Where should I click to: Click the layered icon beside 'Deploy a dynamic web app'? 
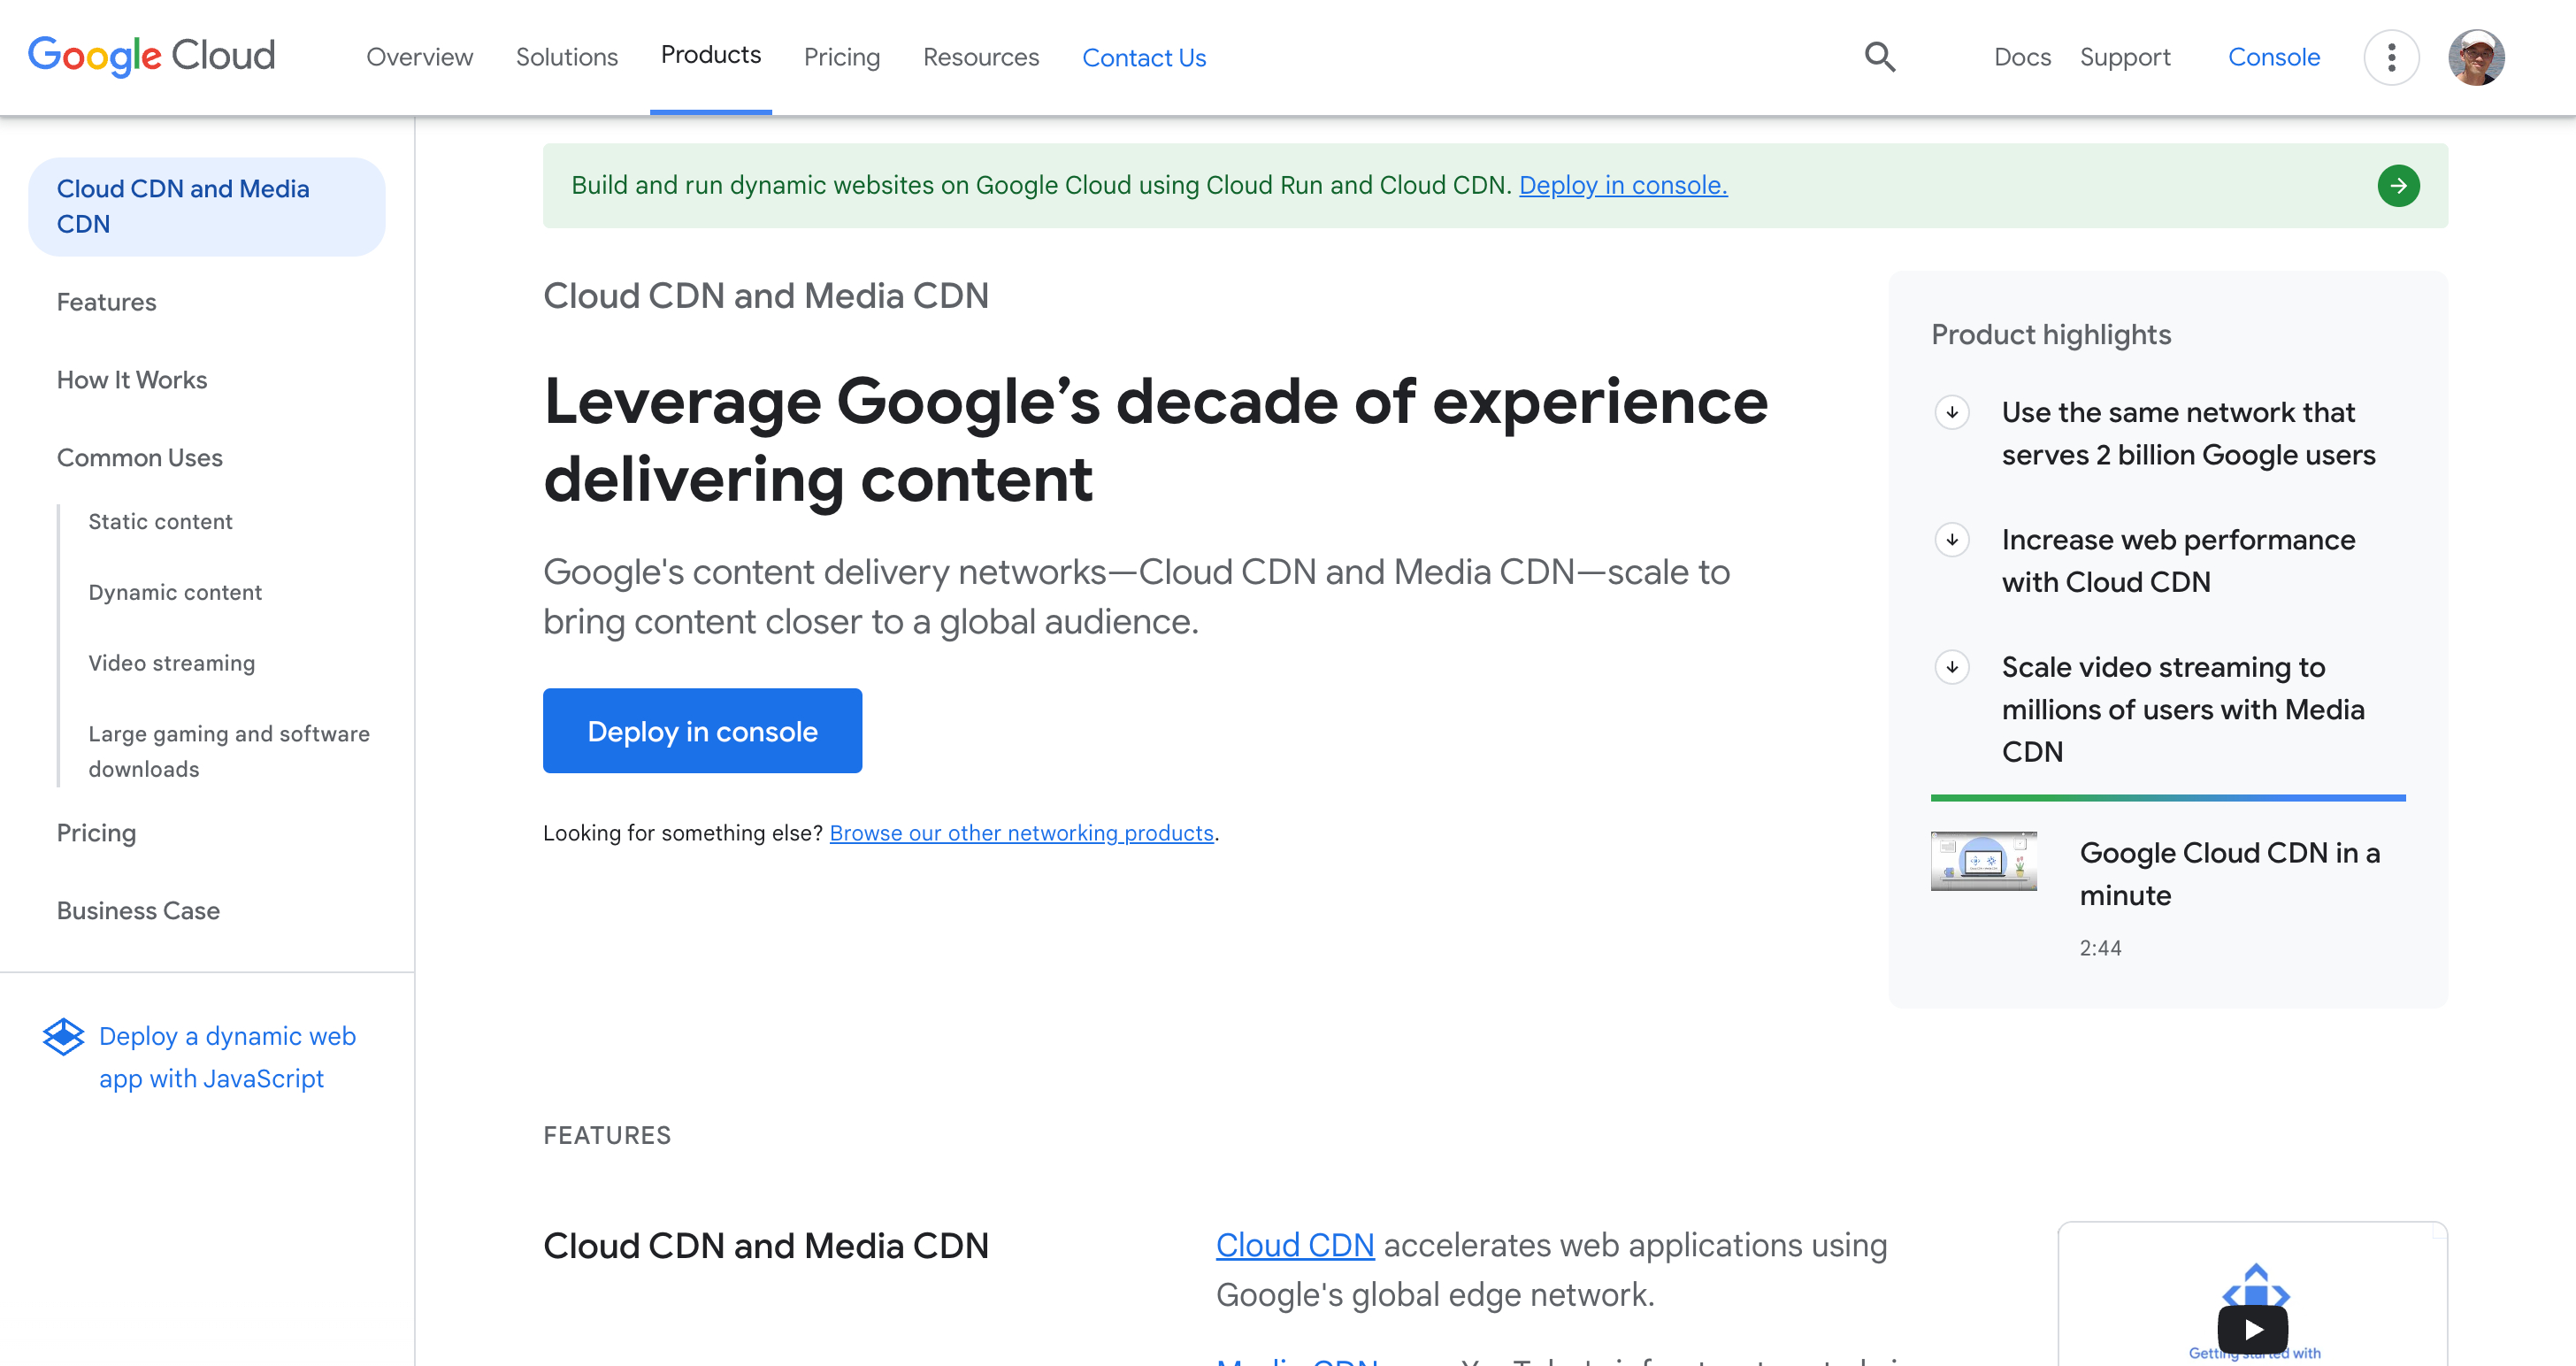(63, 1037)
